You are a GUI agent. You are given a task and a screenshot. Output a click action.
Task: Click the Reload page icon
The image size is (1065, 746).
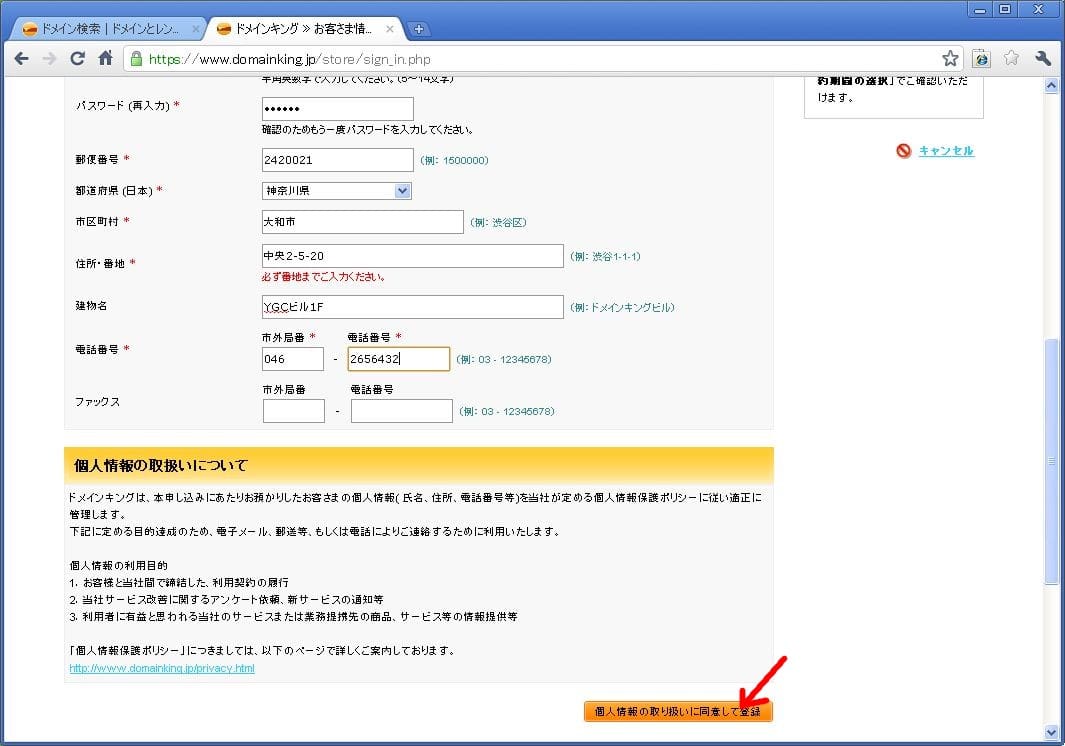[x=77, y=59]
